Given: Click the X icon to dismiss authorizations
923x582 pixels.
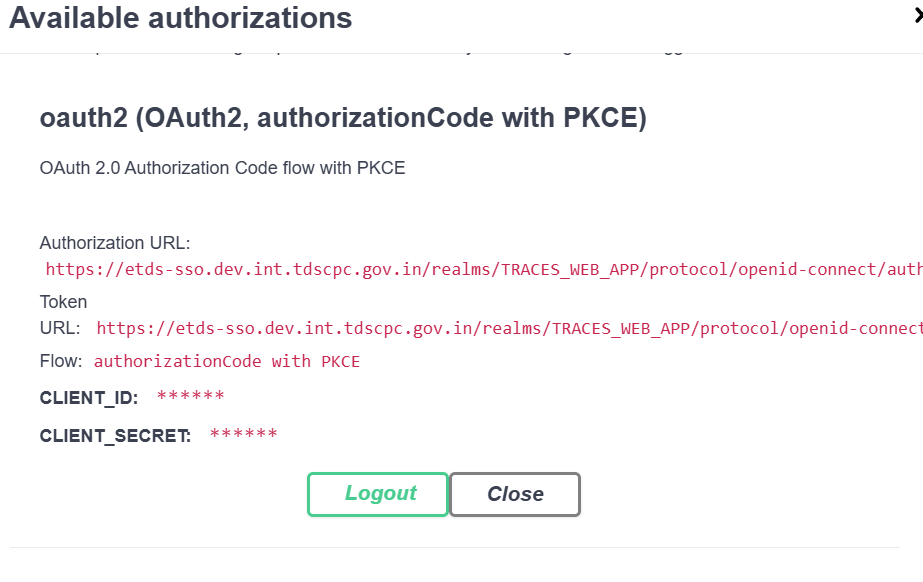Looking at the screenshot, I should click(917, 15).
